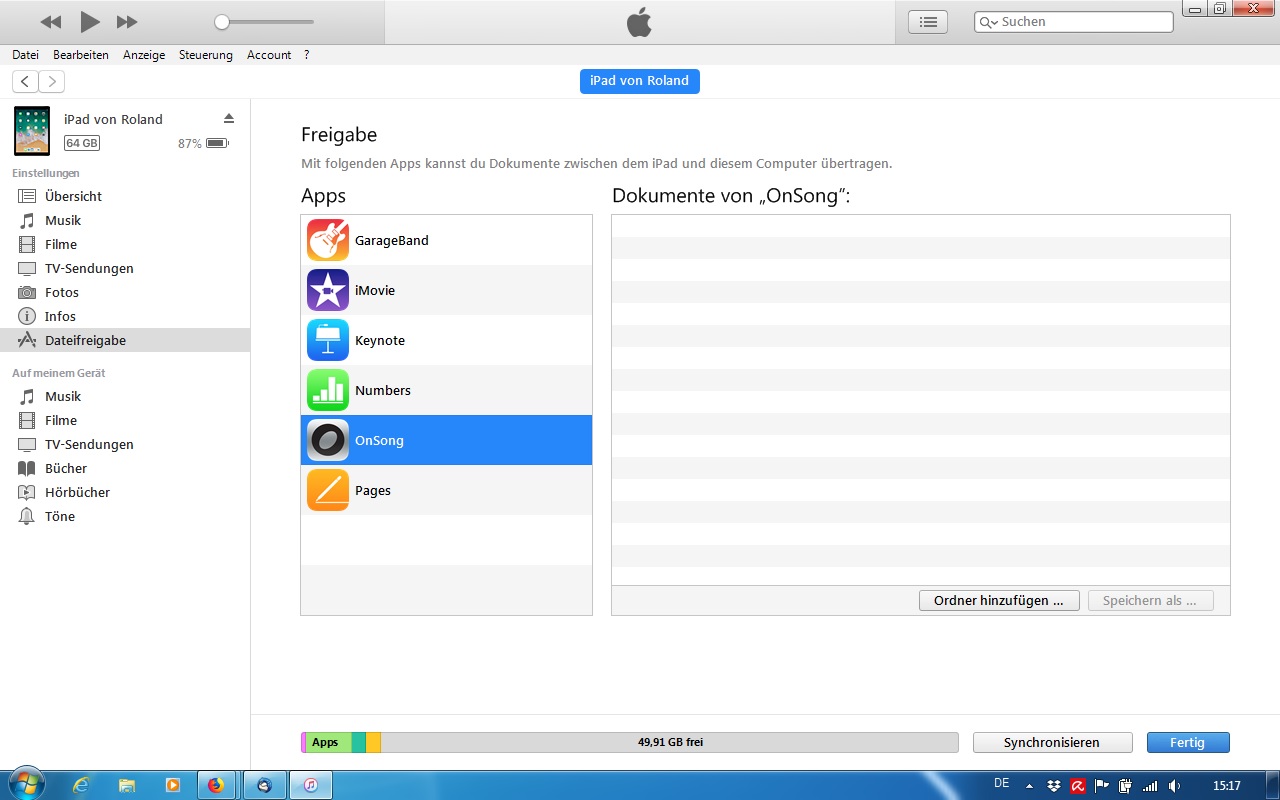Select TV-Sendungen under Einstellungen

(125, 268)
